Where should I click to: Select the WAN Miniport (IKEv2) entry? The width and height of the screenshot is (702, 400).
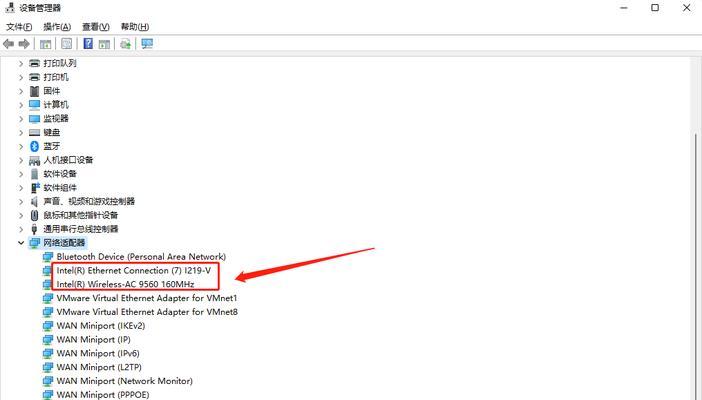(x=101, y=326)
